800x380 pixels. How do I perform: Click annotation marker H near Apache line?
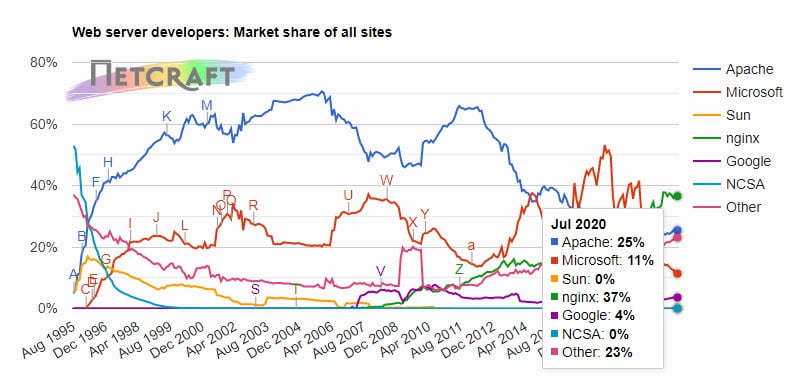pos(108,162)
